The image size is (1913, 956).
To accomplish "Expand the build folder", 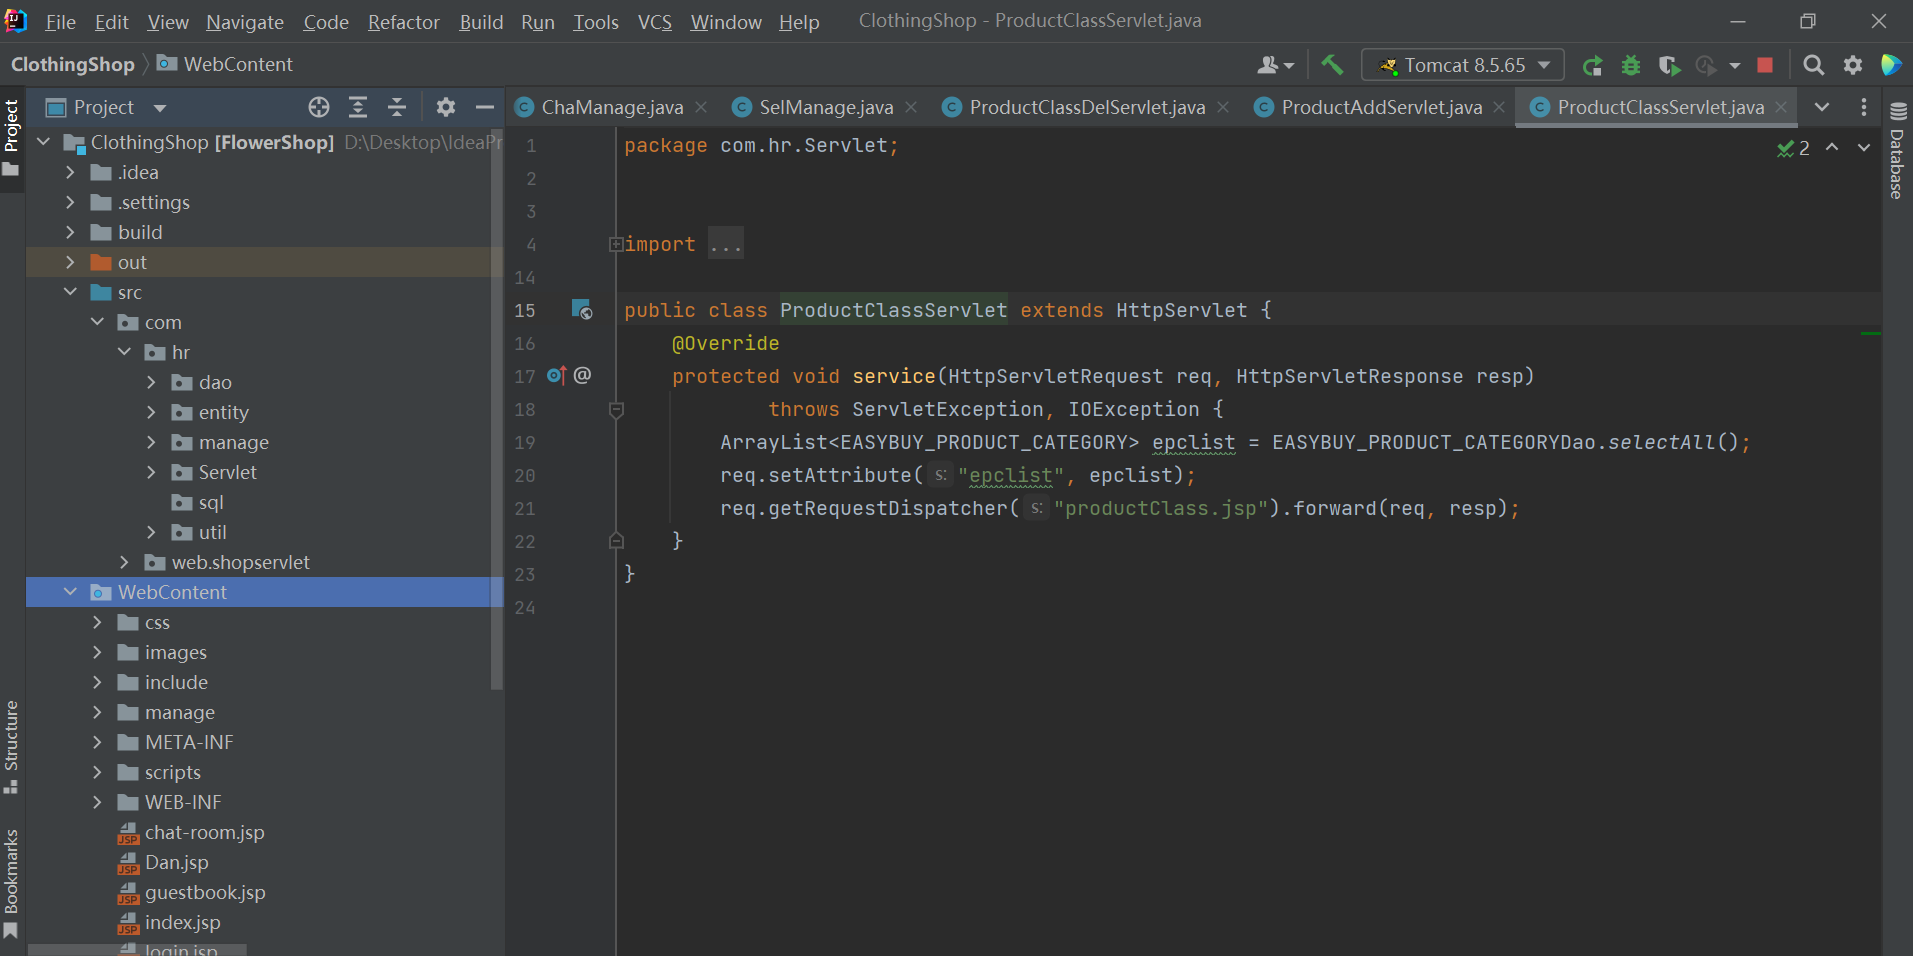I will tap(69, 232).
